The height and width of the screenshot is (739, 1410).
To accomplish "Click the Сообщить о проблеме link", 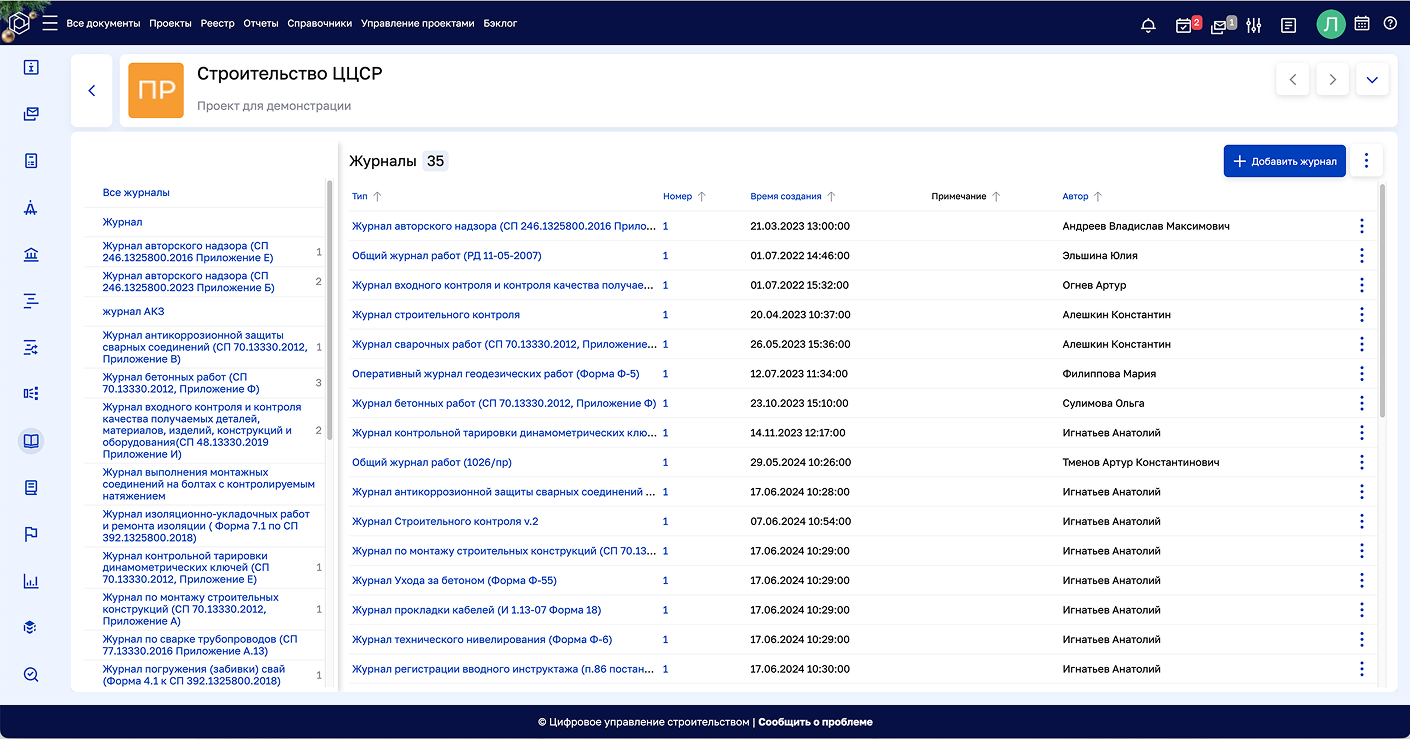I will pos(815,722).
